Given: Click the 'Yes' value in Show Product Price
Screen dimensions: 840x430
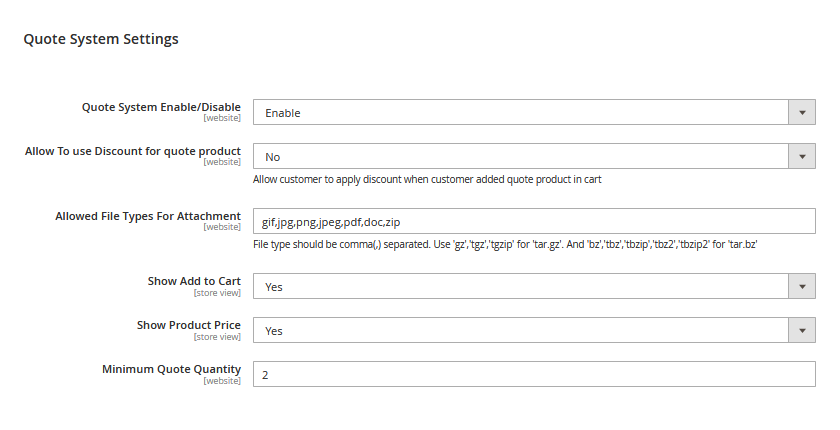Looking at the screenshot, I should [x=274, y=331].
